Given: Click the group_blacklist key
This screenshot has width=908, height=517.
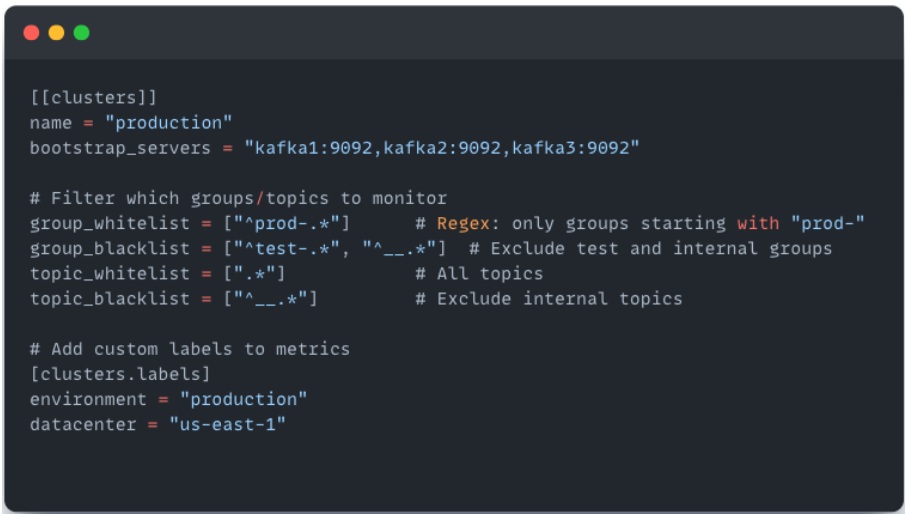Looking at the screenshot, I should (x=104, y=248).
